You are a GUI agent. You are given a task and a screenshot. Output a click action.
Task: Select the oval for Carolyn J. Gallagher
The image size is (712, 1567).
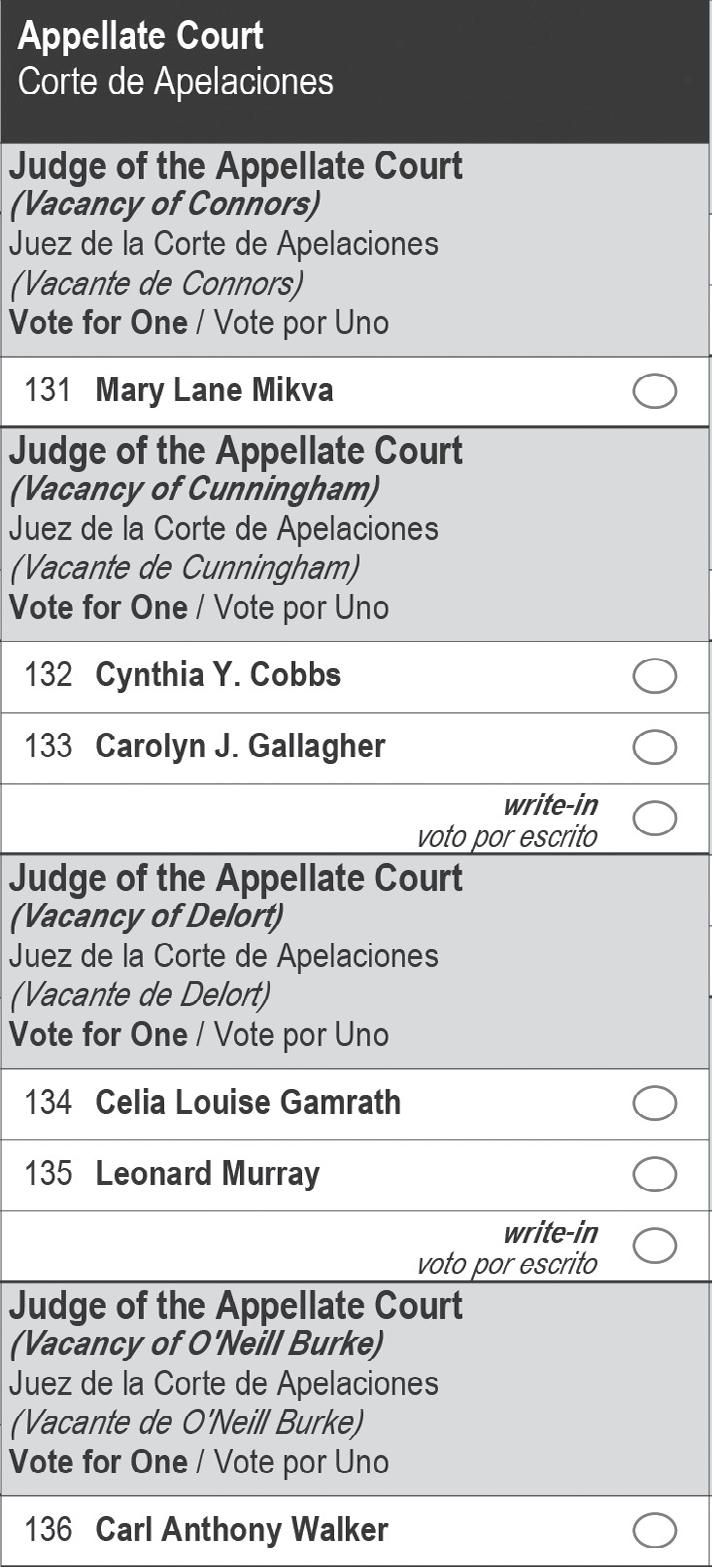point(655,747)
